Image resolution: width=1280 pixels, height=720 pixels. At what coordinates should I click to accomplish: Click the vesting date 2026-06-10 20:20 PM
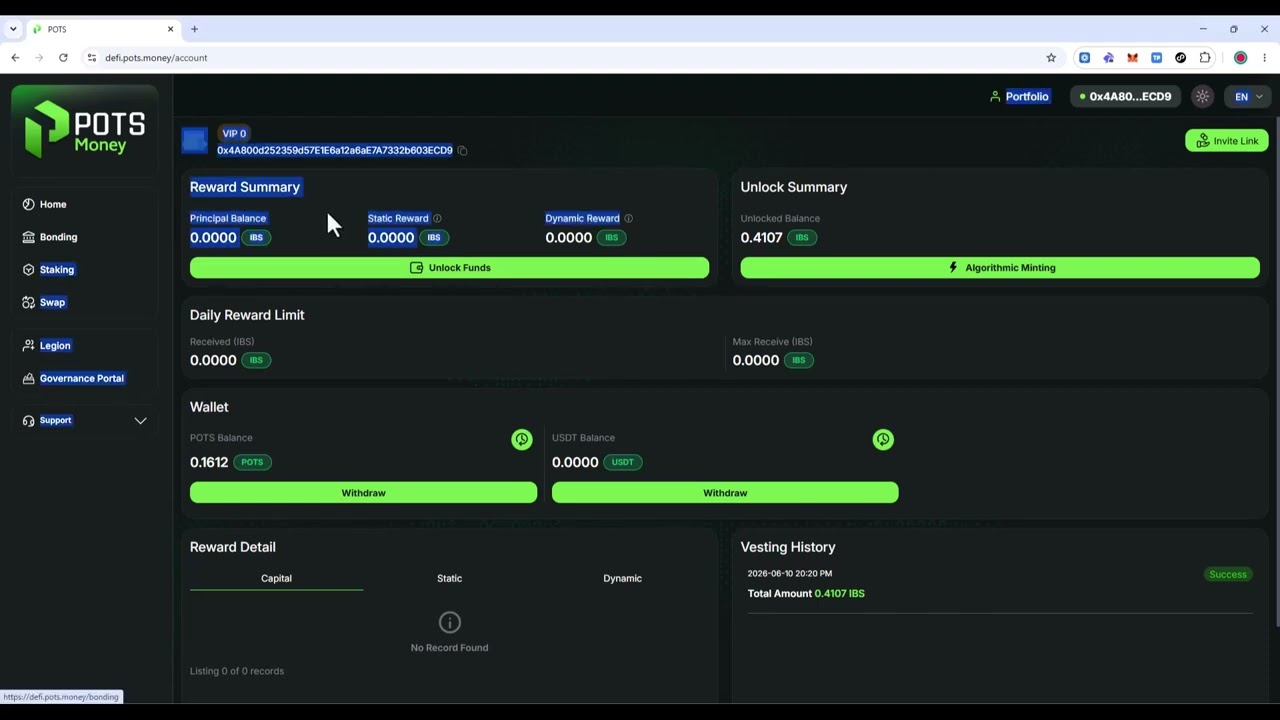point(790,574)
